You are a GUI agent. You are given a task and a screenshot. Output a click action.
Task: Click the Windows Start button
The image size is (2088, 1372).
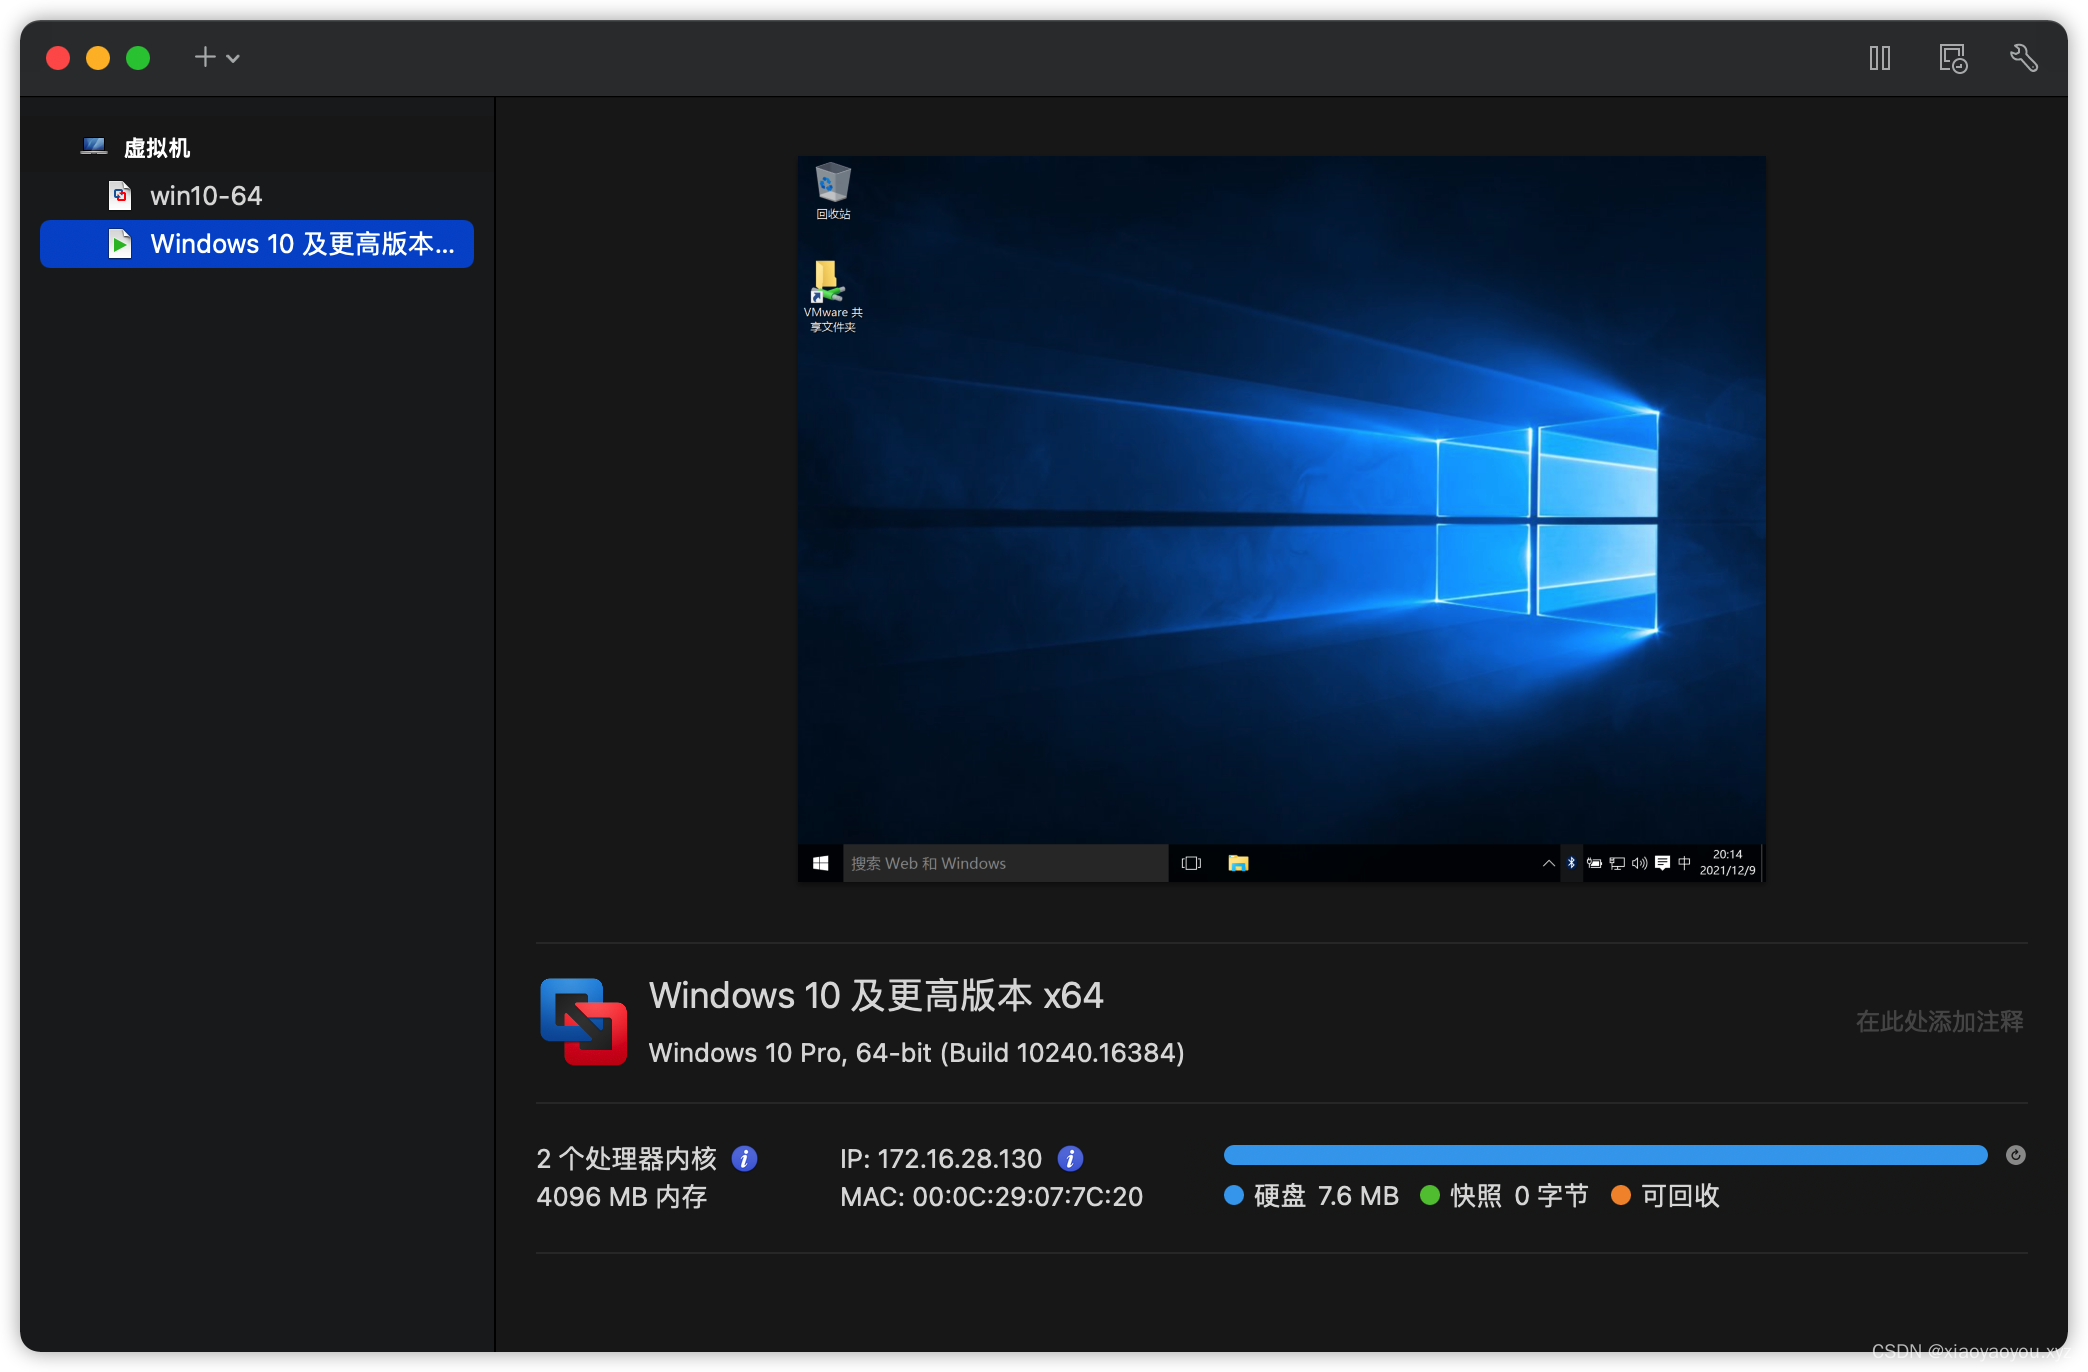tap(820, 863)
